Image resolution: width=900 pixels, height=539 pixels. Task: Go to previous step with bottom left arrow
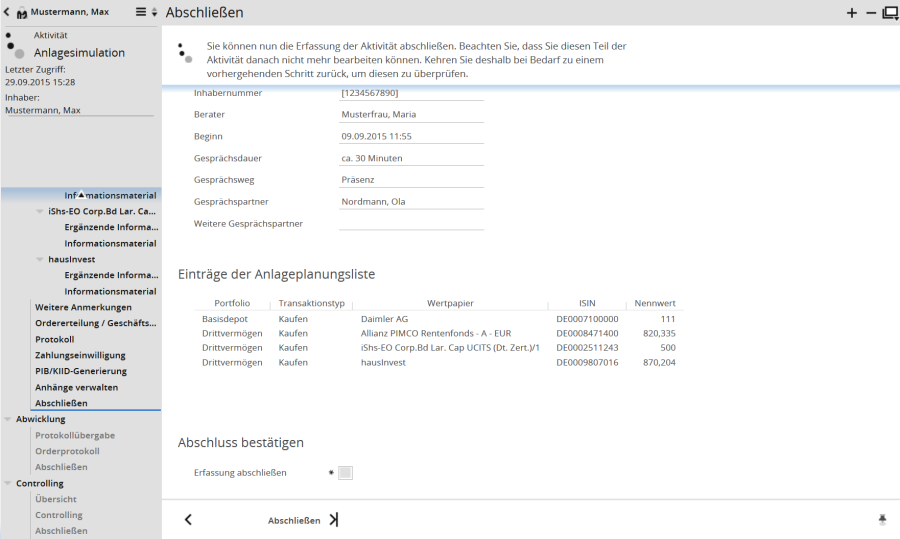188,519
